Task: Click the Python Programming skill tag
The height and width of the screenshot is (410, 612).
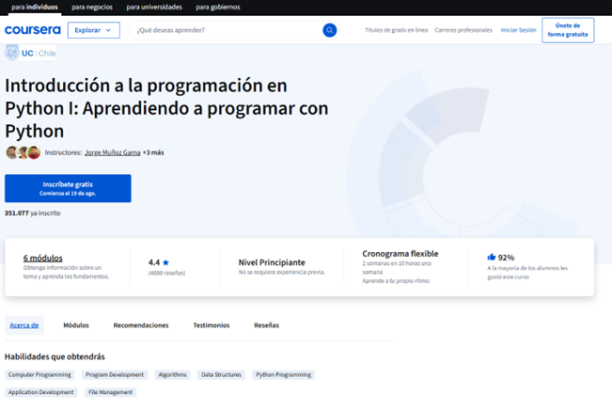Action: point(282,375)
